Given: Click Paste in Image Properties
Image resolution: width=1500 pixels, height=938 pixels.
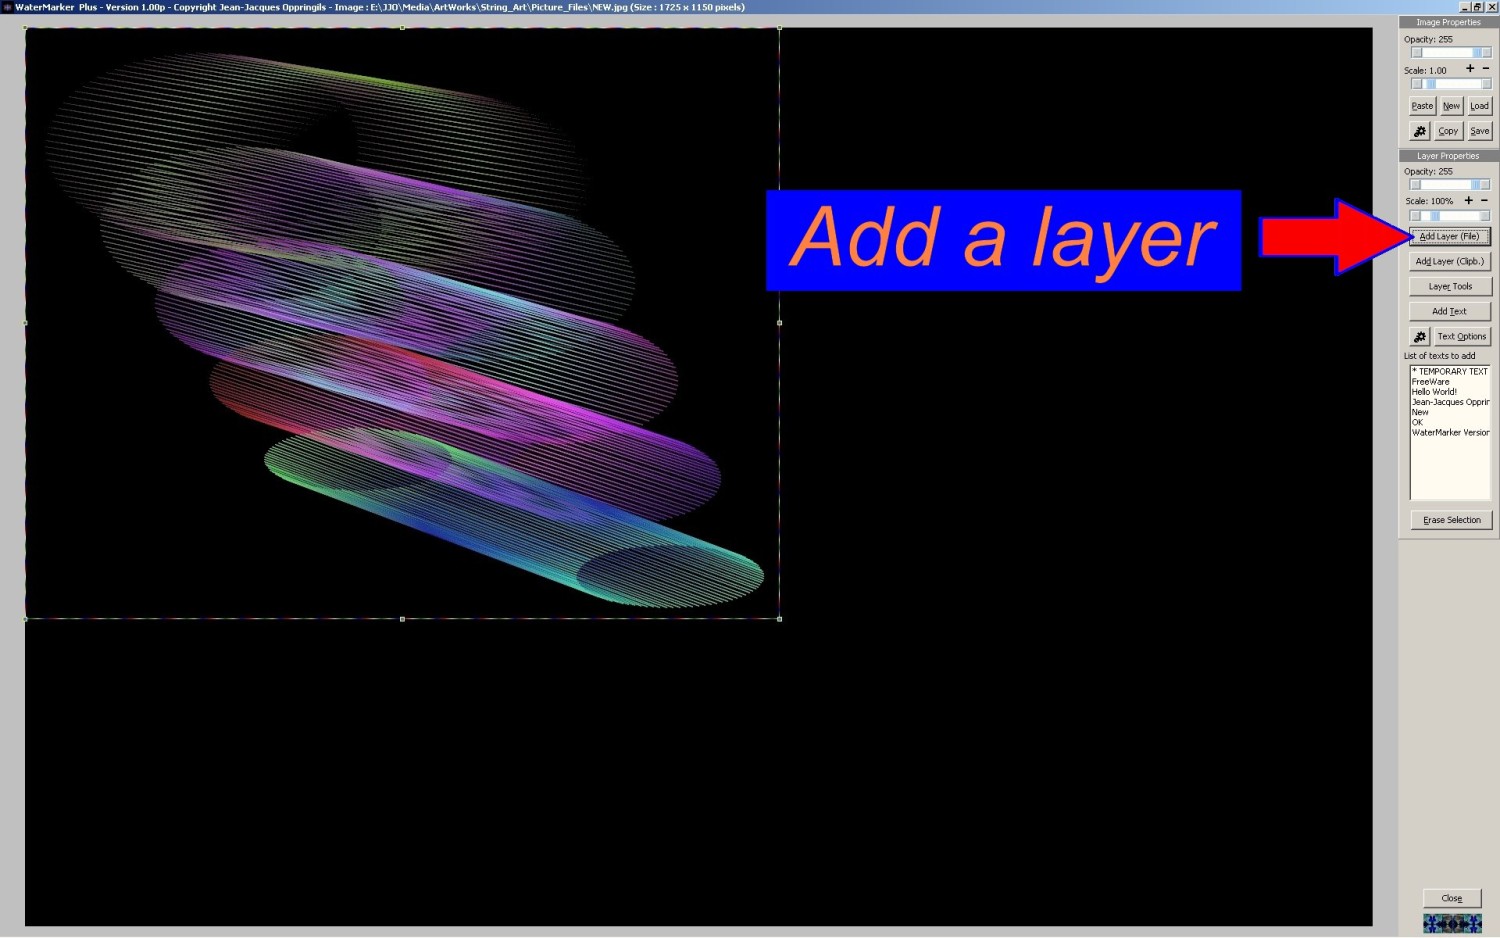Looking at the screenshot, I should (x=1422, y=106).
